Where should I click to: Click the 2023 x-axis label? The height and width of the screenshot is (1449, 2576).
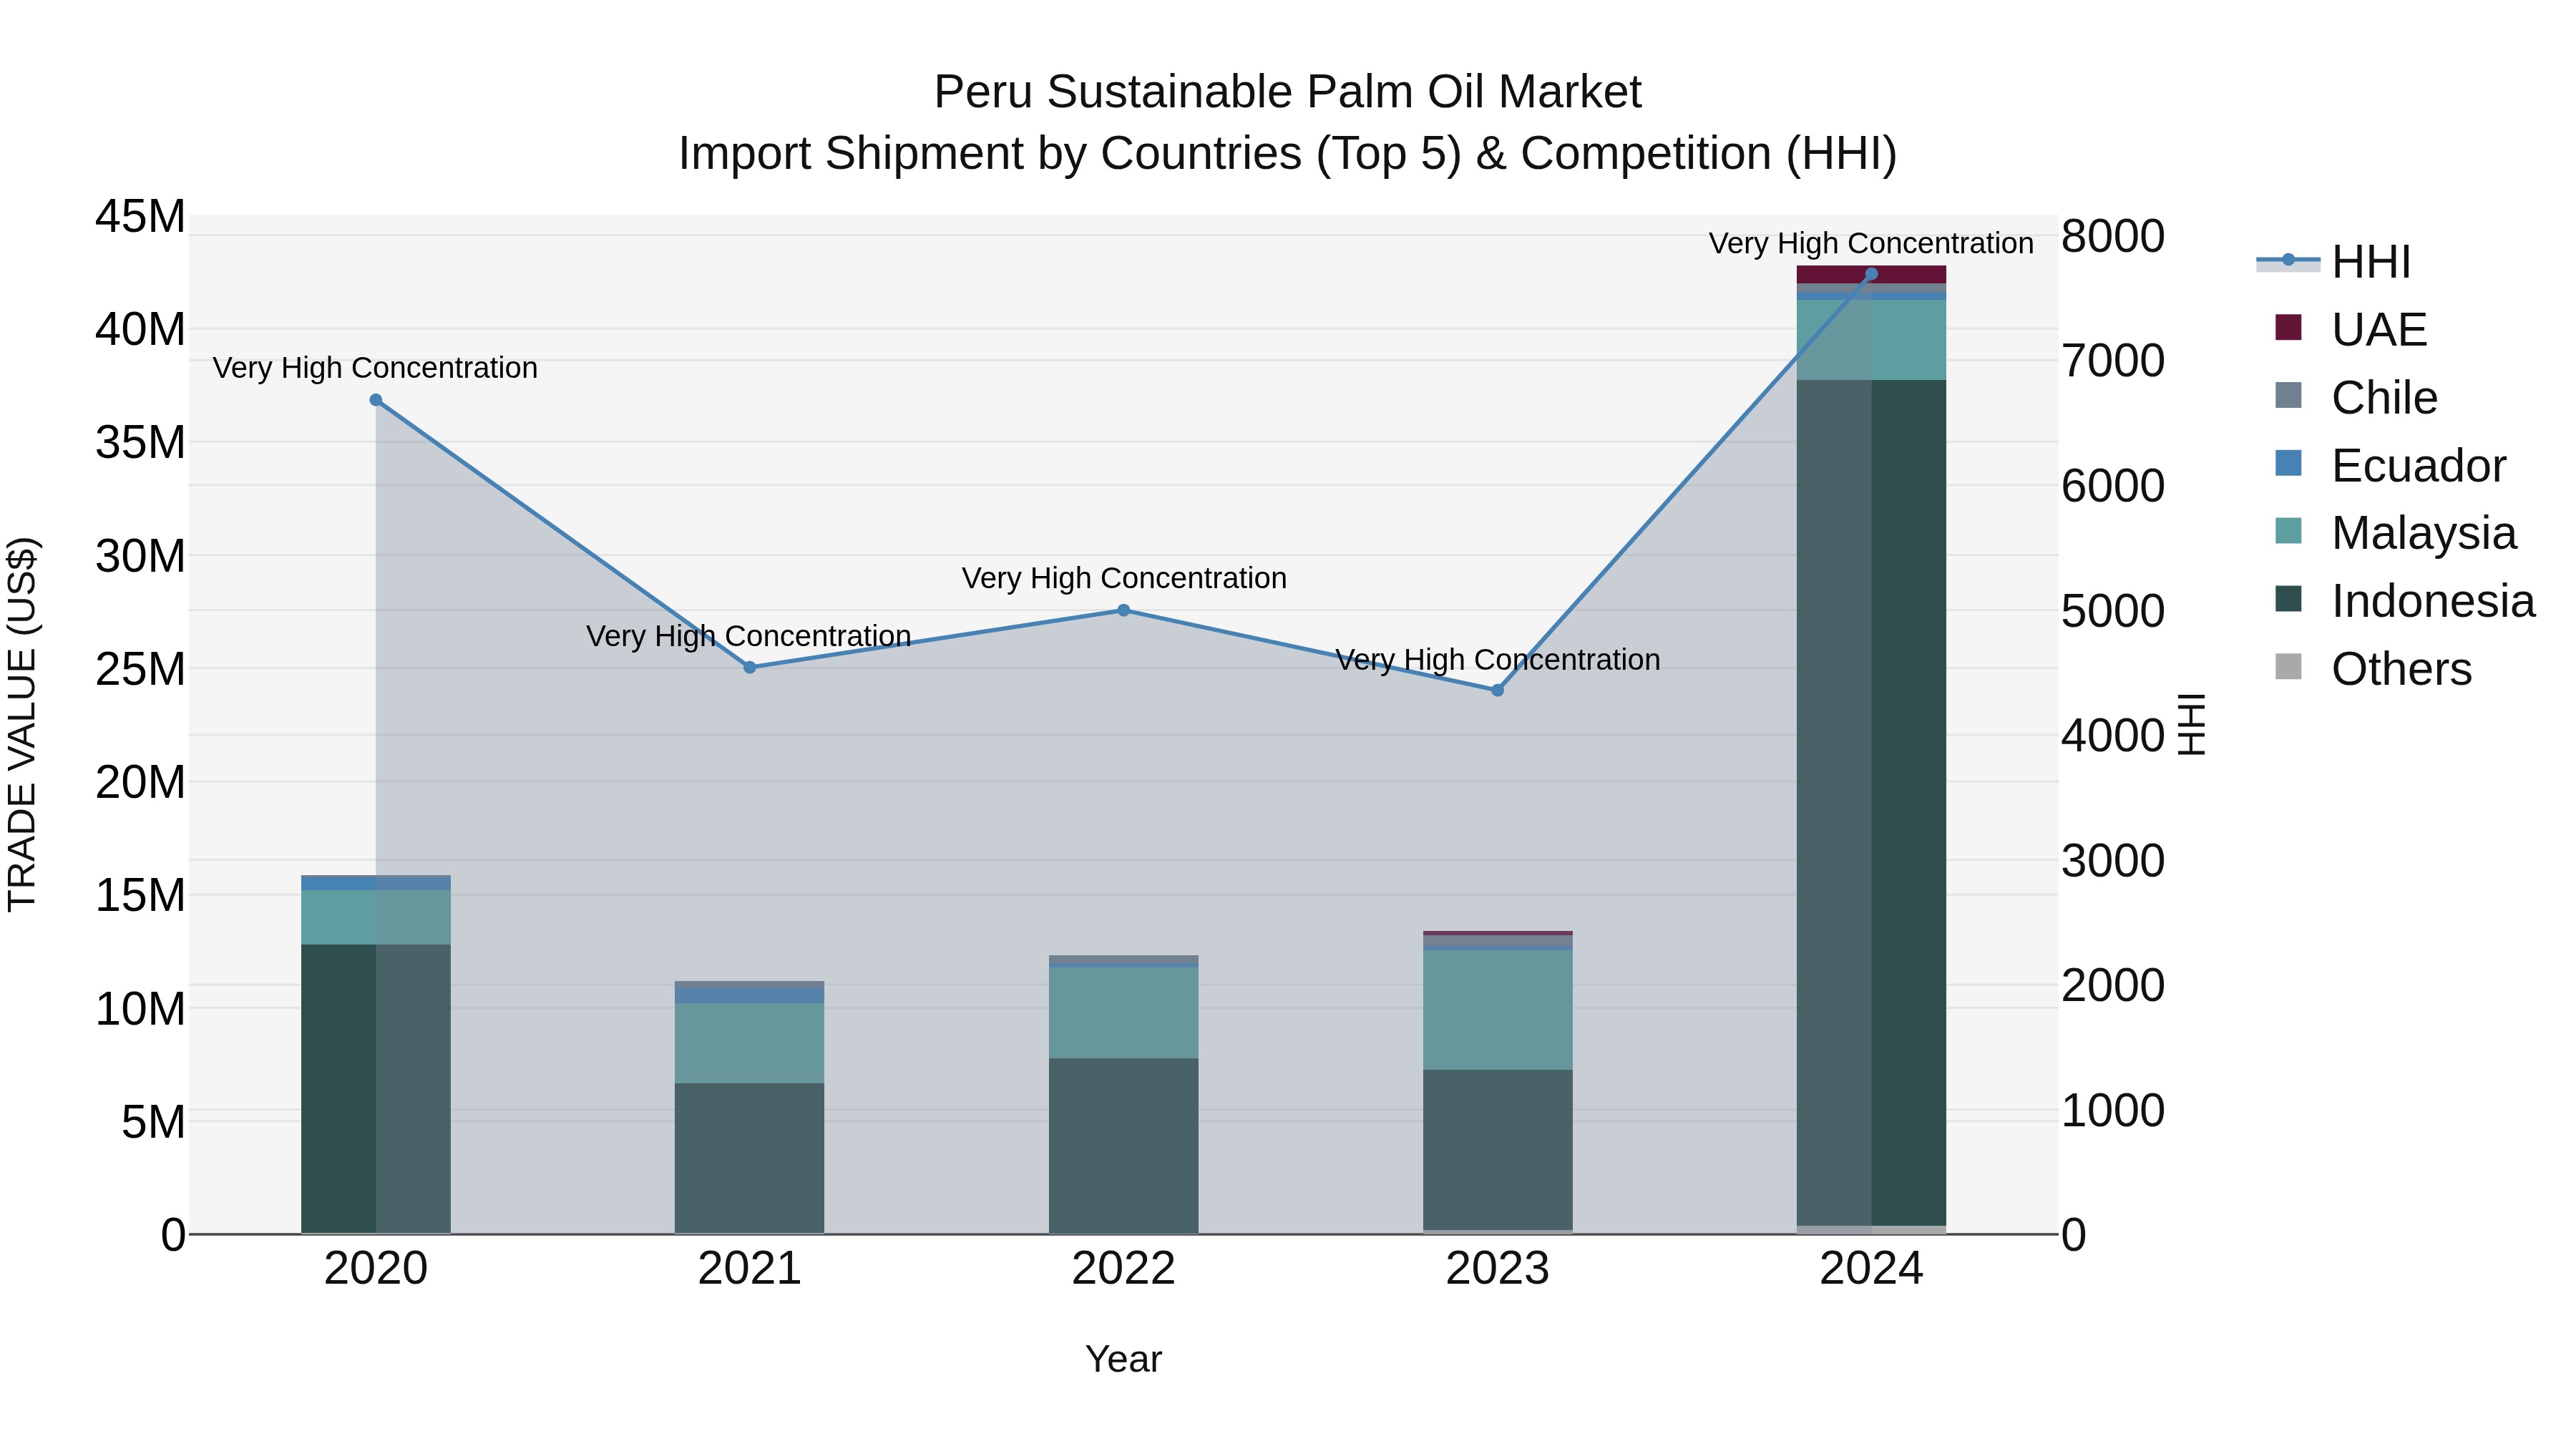click(x=1497, y=1269)
